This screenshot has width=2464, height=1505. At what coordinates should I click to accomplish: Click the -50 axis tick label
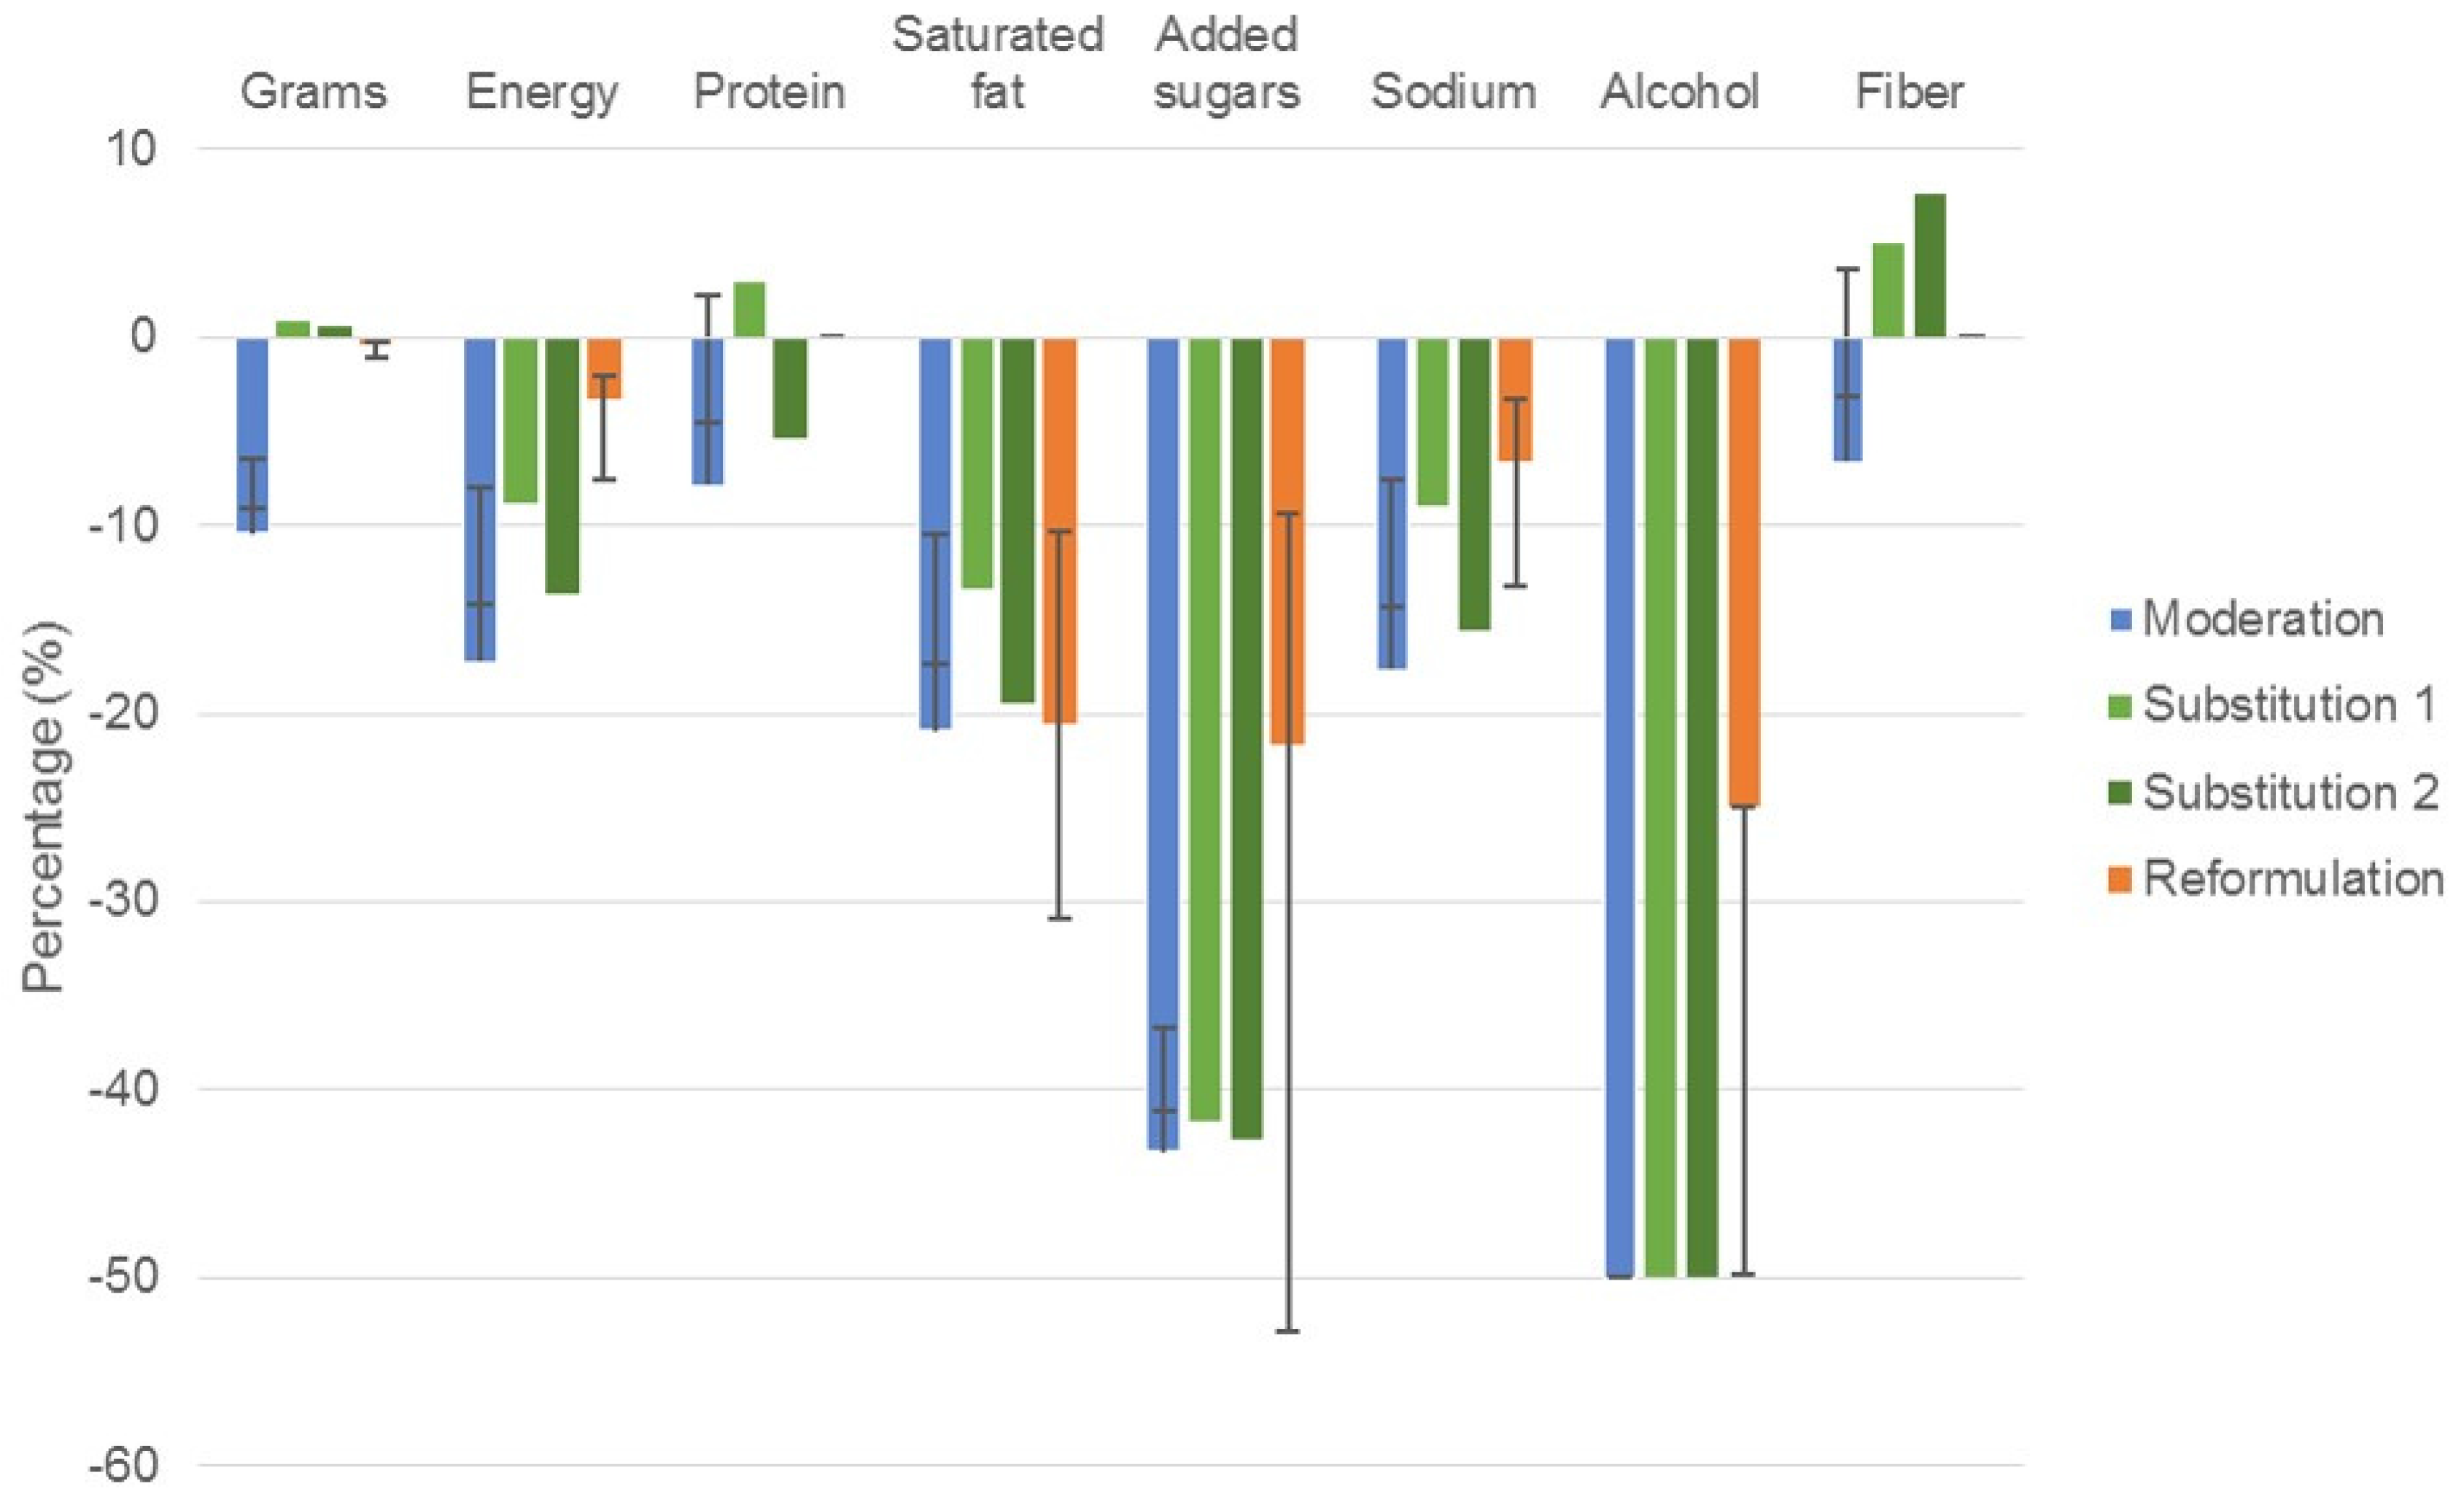click(123, 1278)
